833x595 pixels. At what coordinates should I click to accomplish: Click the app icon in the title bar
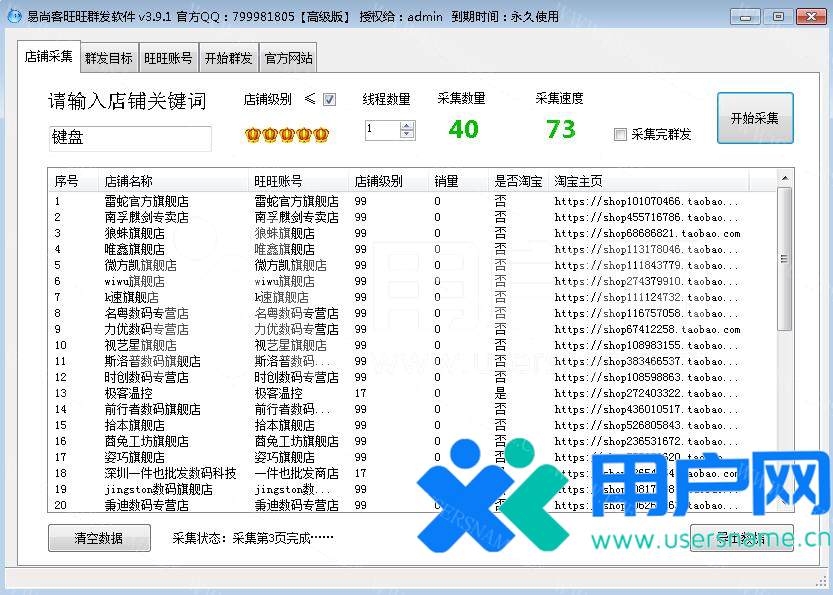coord(14,16)
